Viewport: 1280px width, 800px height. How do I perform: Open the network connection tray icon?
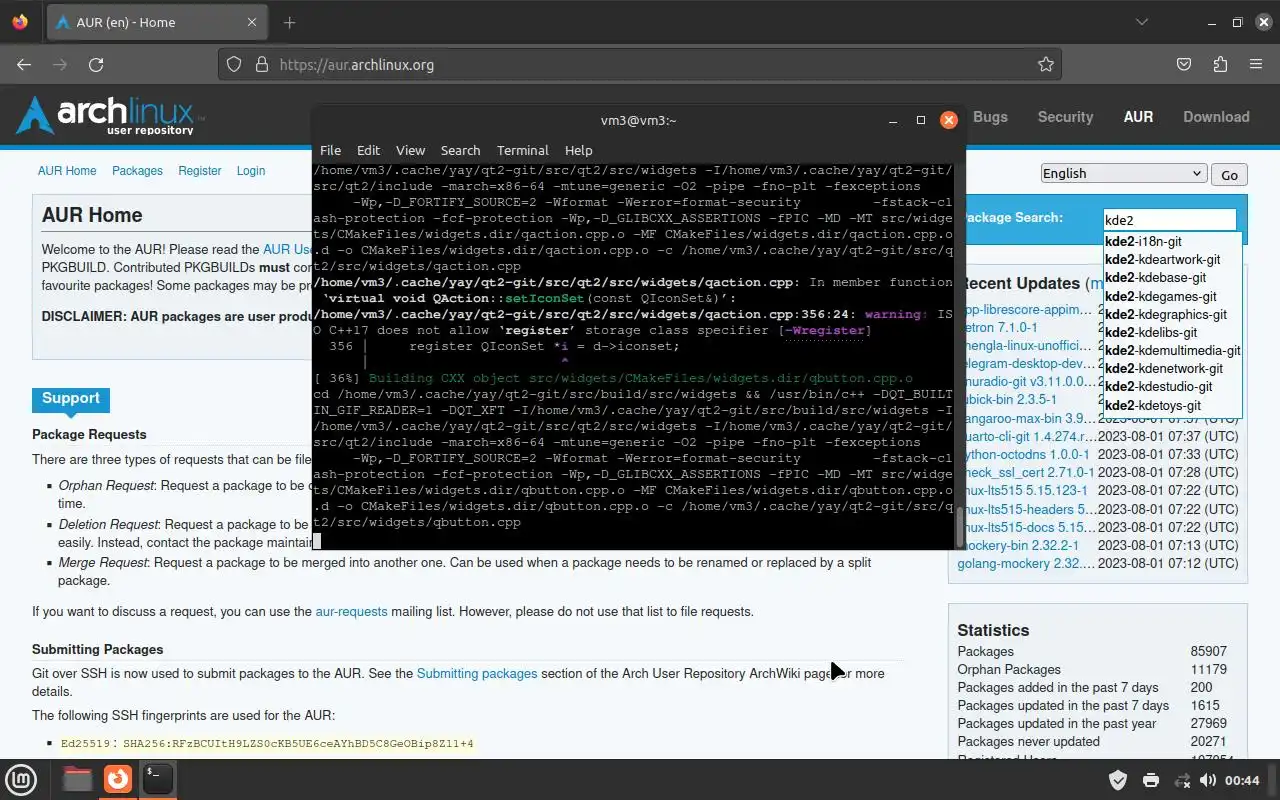point(1181,780)
